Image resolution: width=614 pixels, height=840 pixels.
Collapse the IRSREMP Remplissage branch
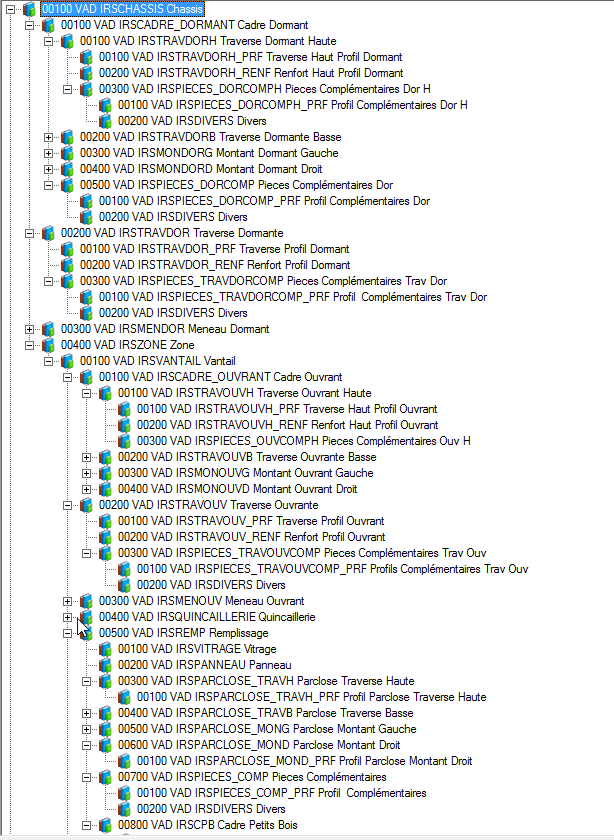pos(68,633)
